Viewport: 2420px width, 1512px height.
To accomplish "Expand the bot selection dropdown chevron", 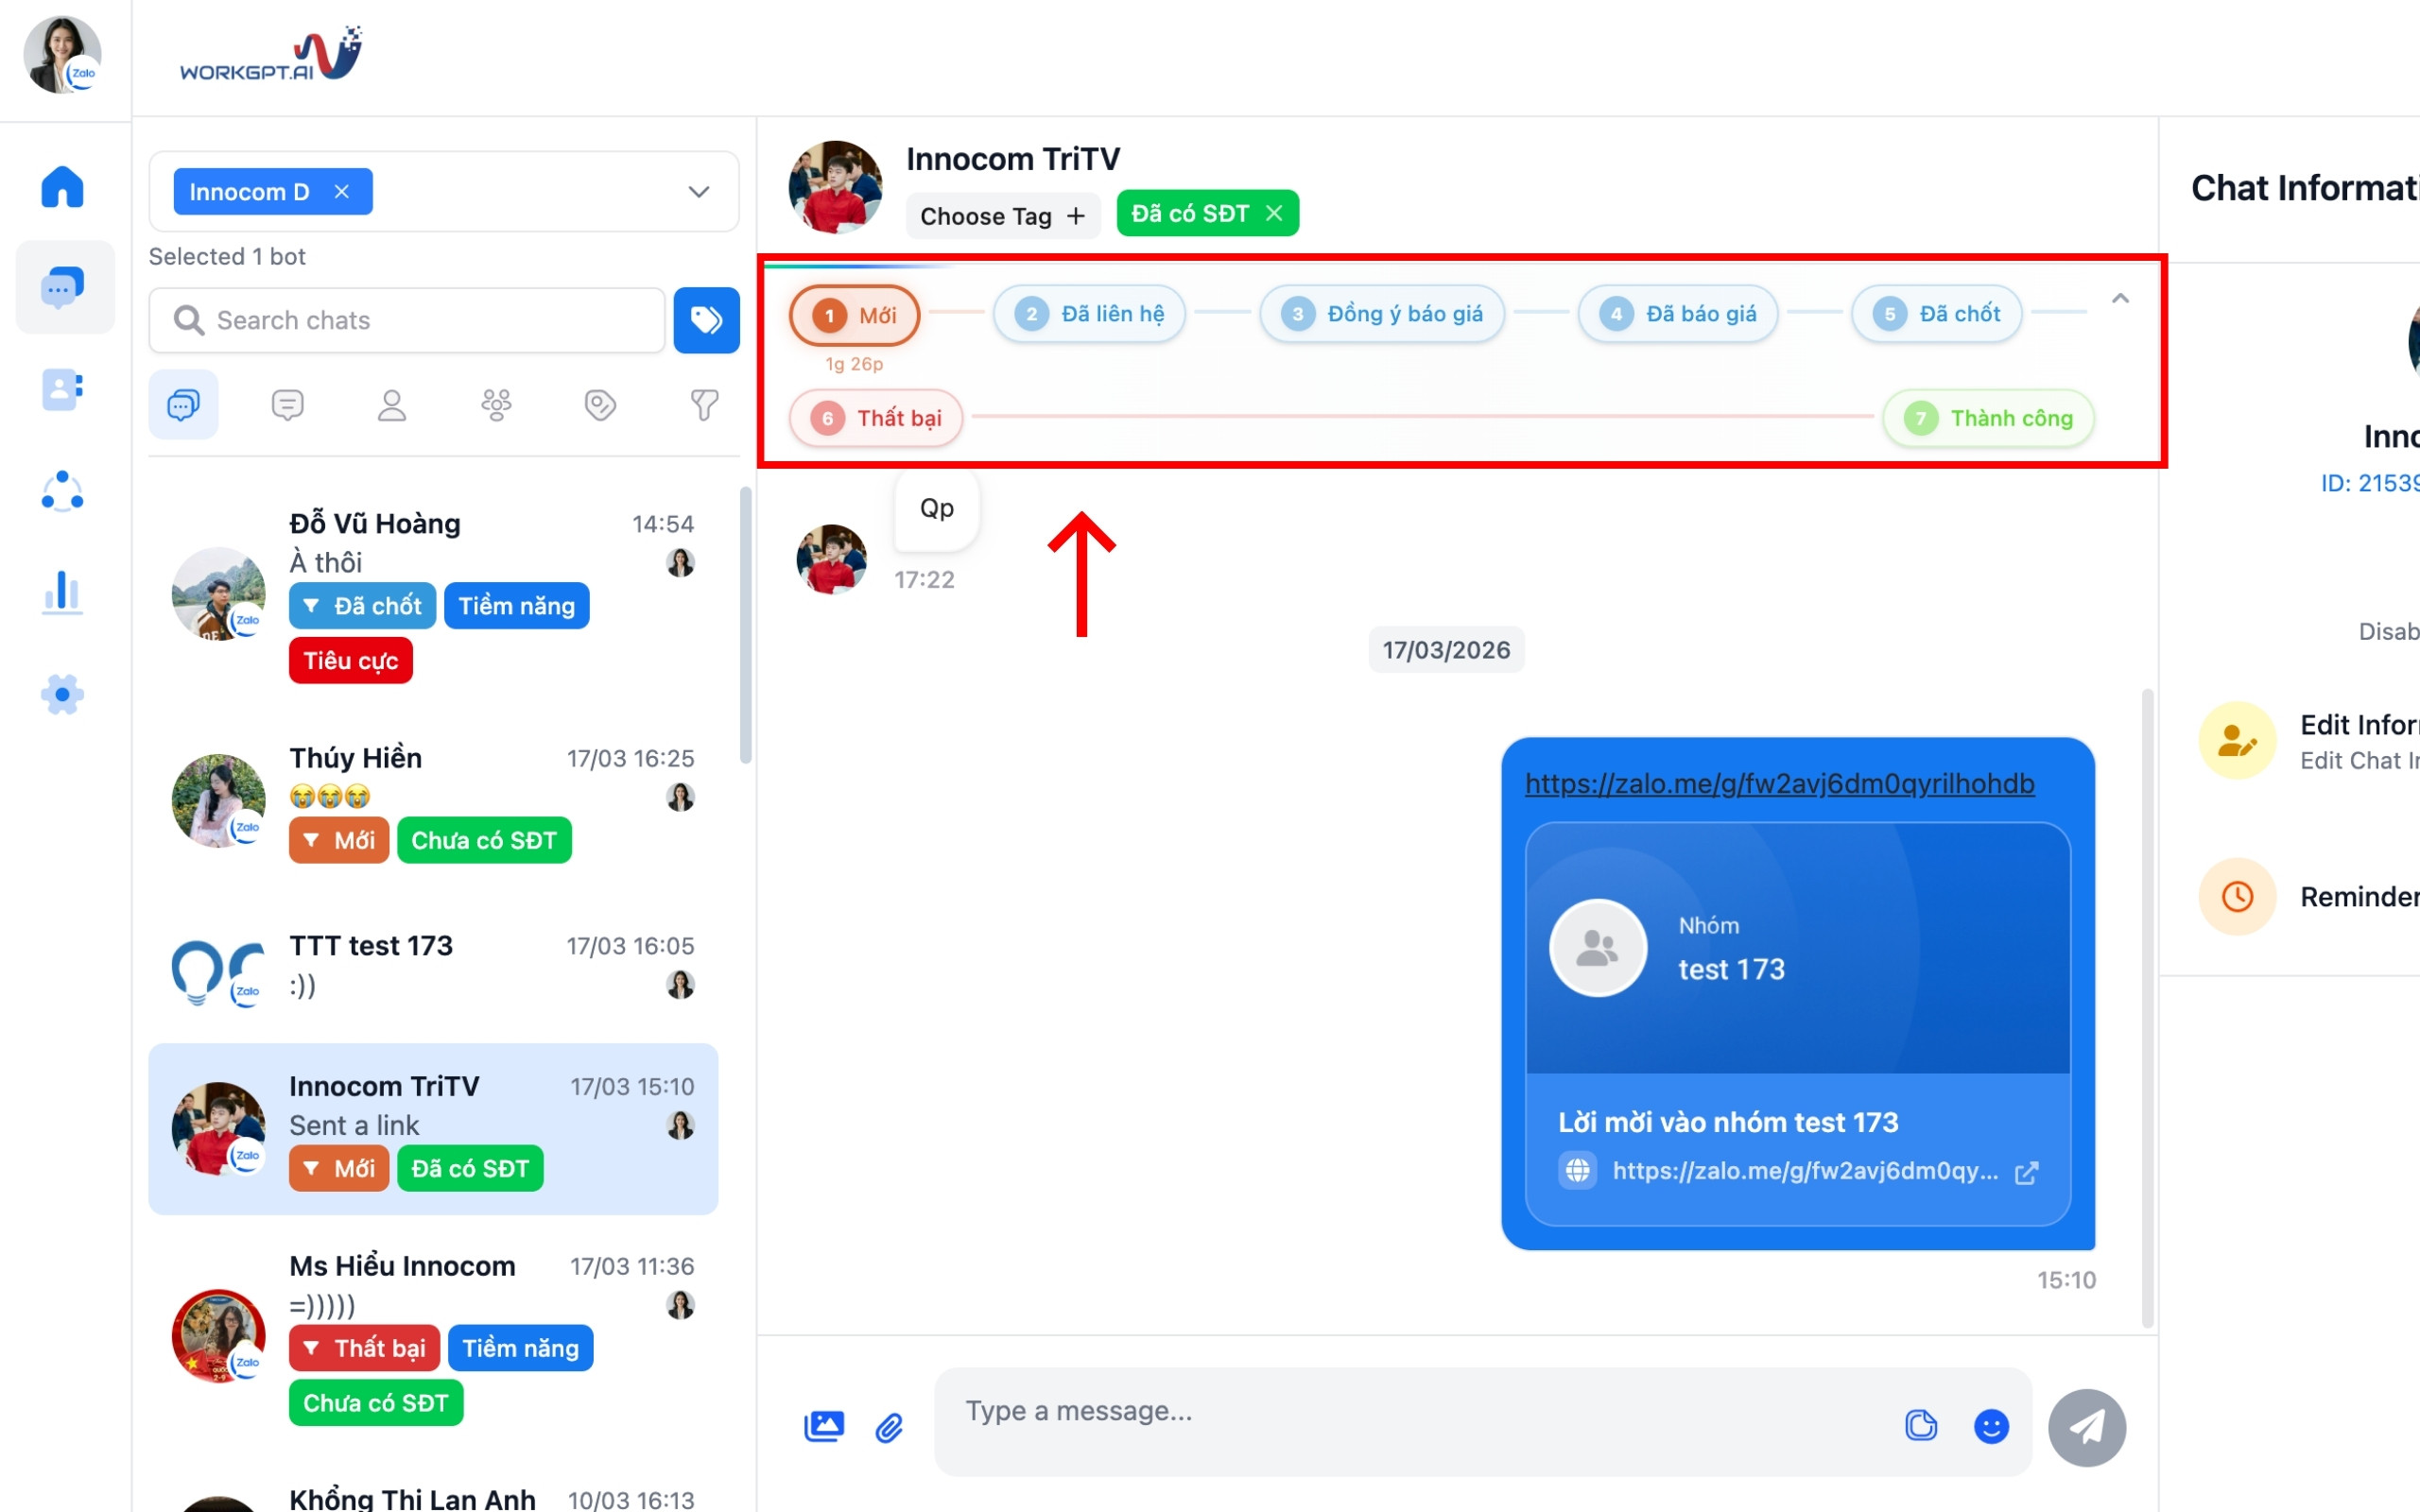I will point(698,191).
